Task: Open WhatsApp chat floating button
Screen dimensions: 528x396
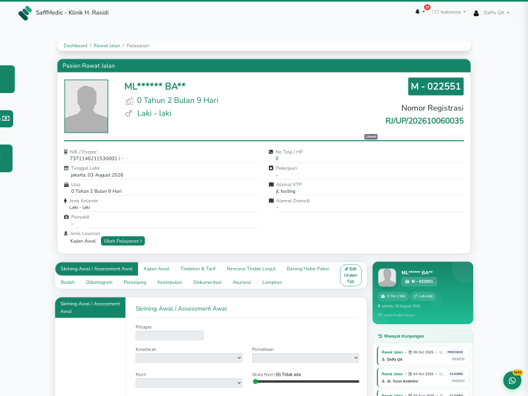Action: pyautogui.click(x=512, y=380)
